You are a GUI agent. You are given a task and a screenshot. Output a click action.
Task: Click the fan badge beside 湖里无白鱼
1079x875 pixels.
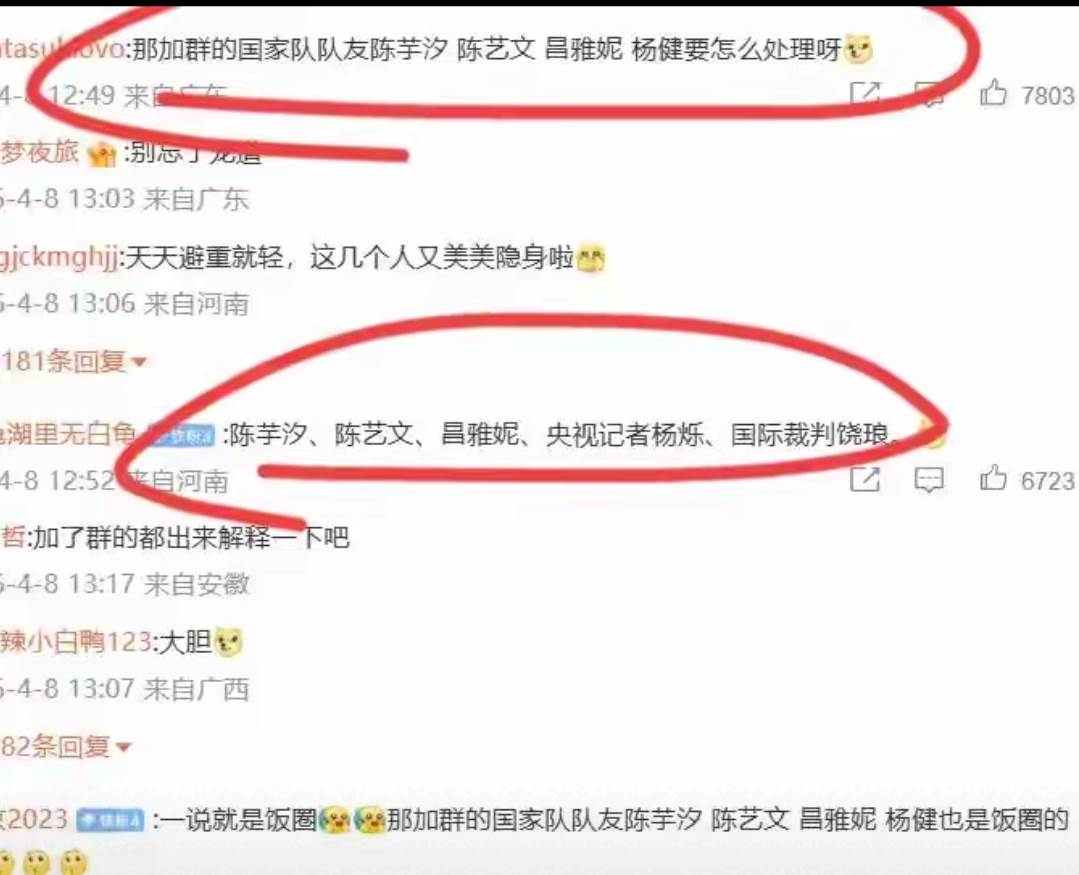point(180,435)
